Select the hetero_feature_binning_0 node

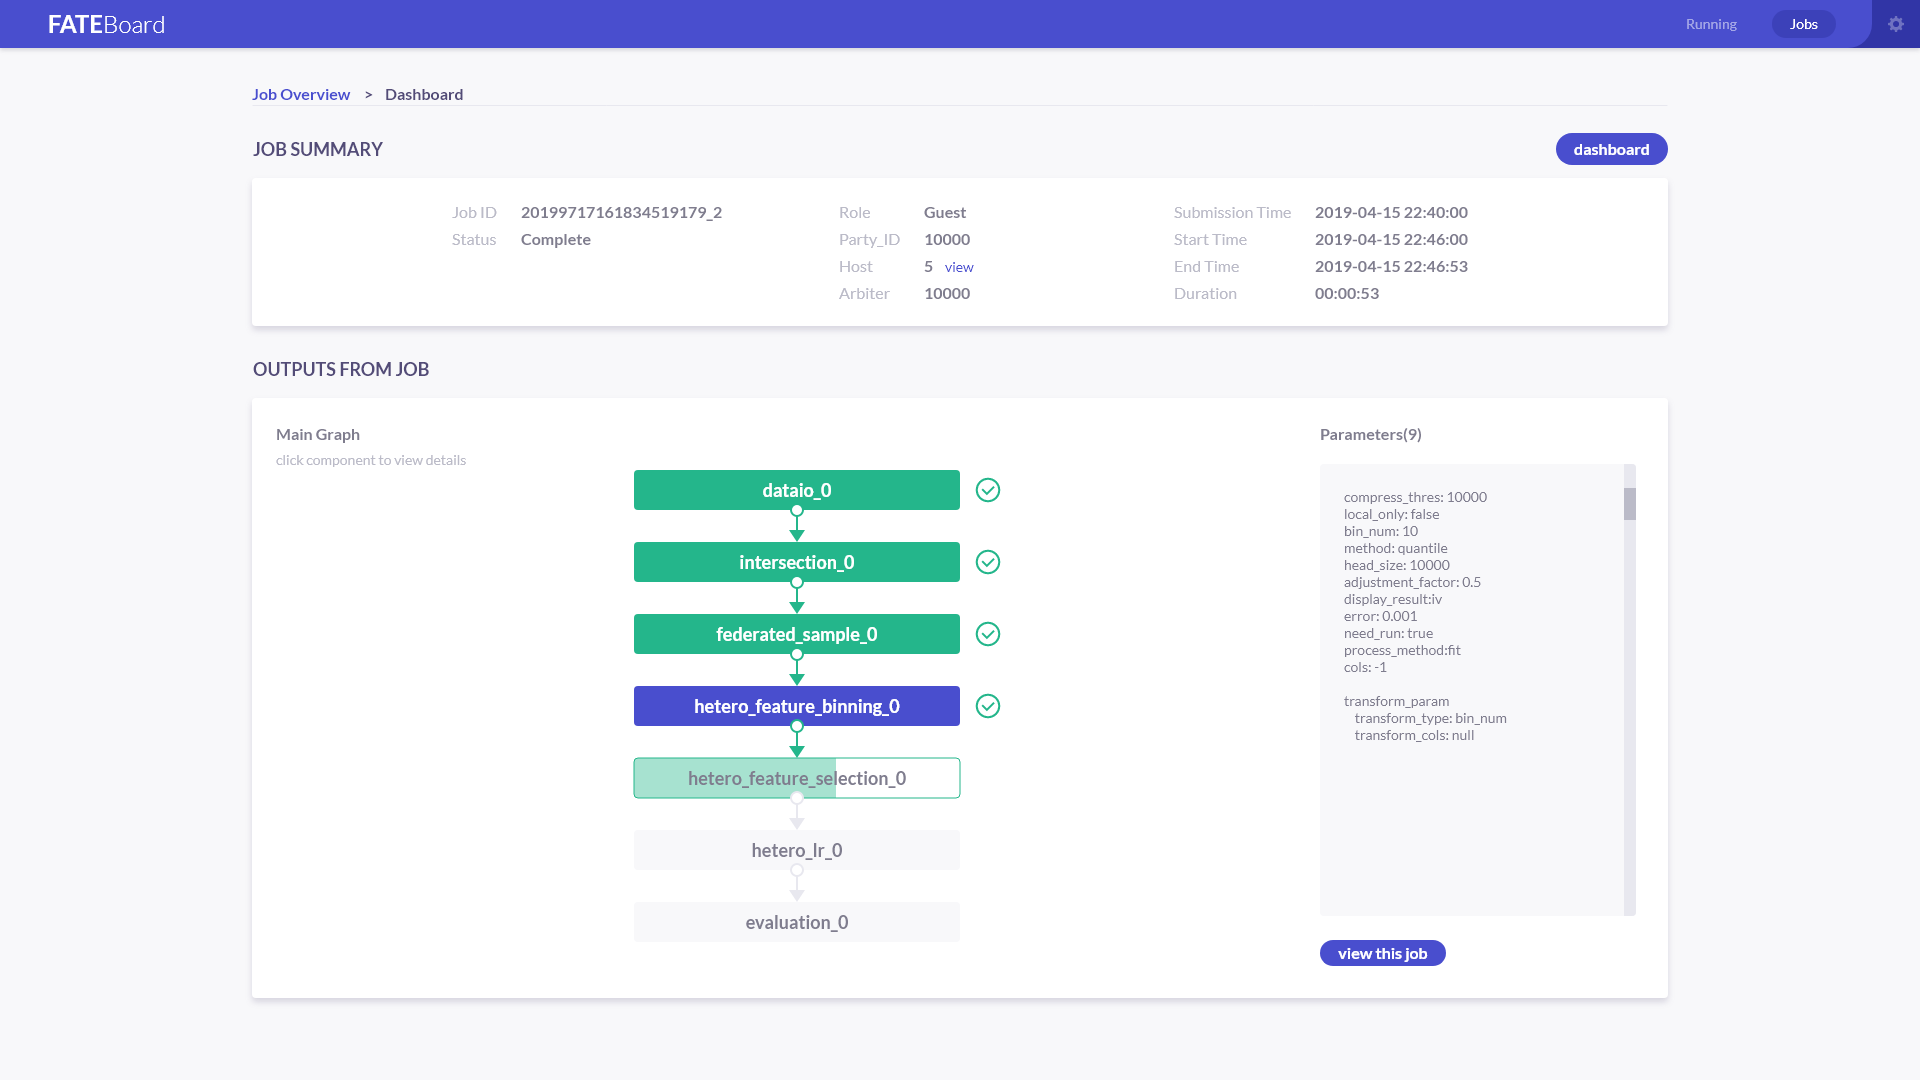pos(796,706)
